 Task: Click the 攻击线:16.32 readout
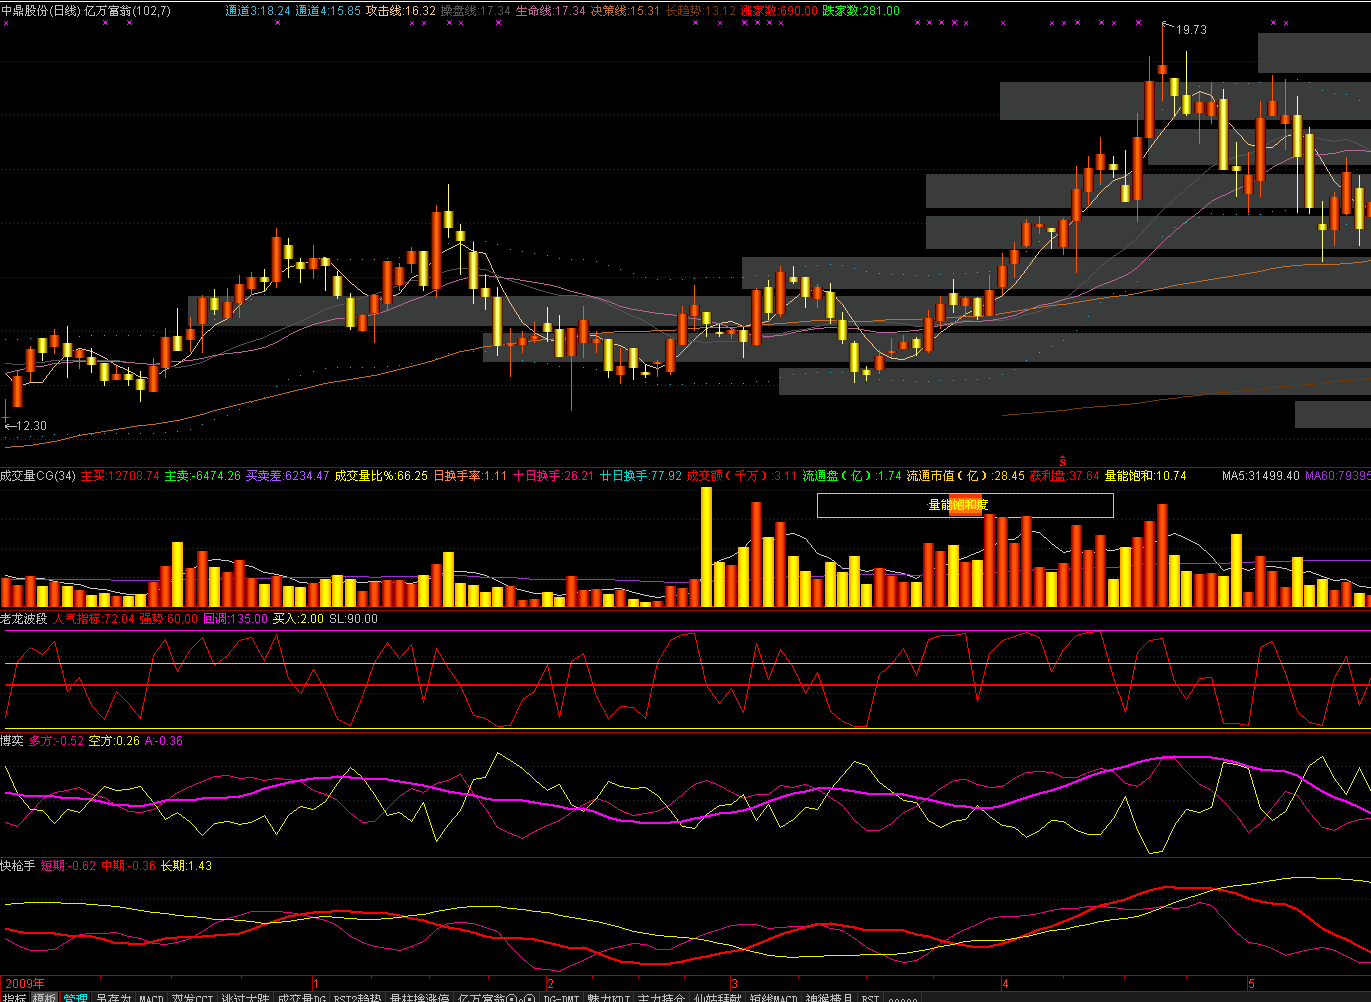(401, 11)
